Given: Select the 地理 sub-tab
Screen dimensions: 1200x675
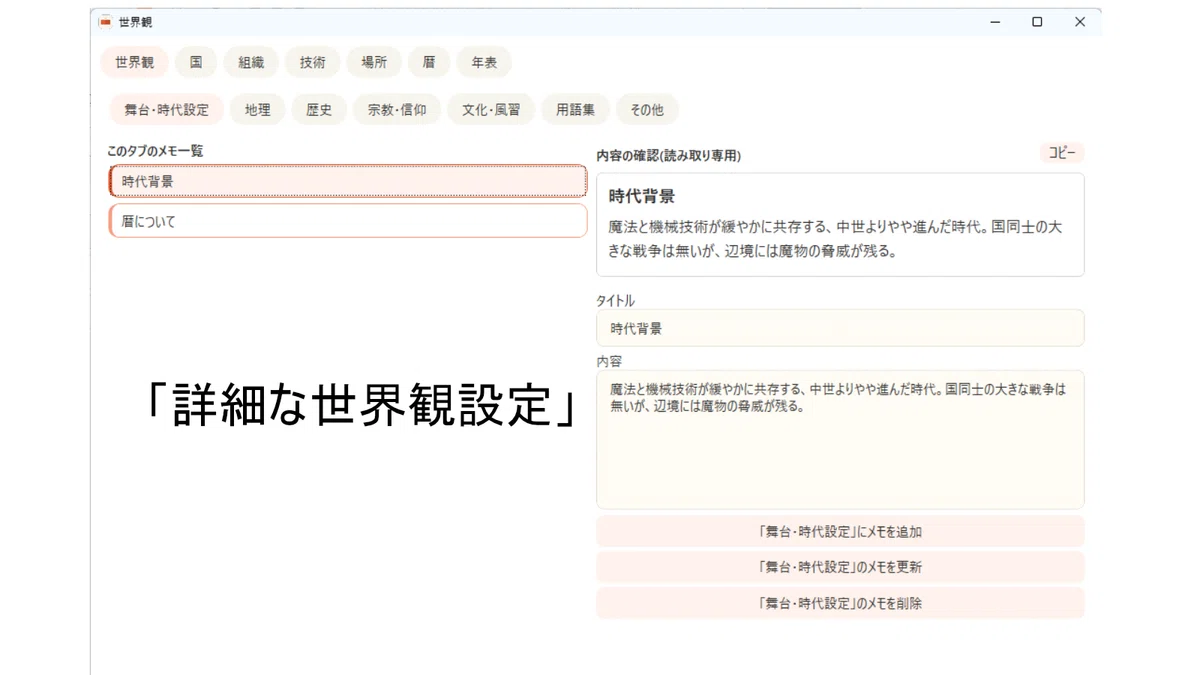Looking at the screenshot, I should (258, 110).
